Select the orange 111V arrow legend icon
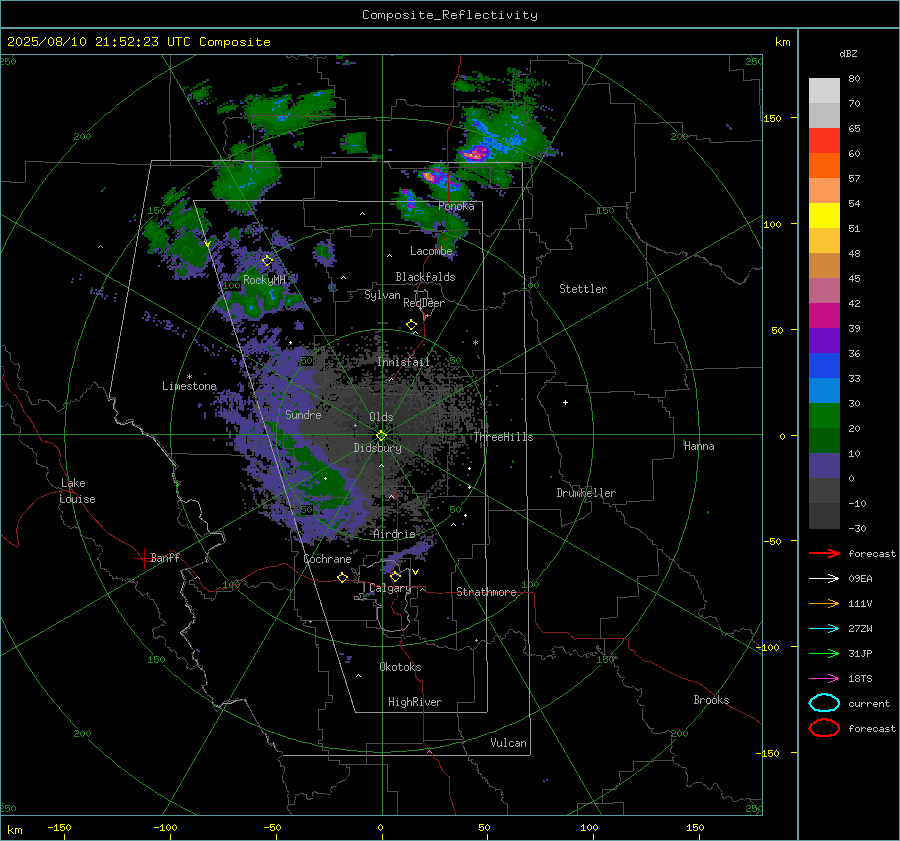 (x=824, y=603)
